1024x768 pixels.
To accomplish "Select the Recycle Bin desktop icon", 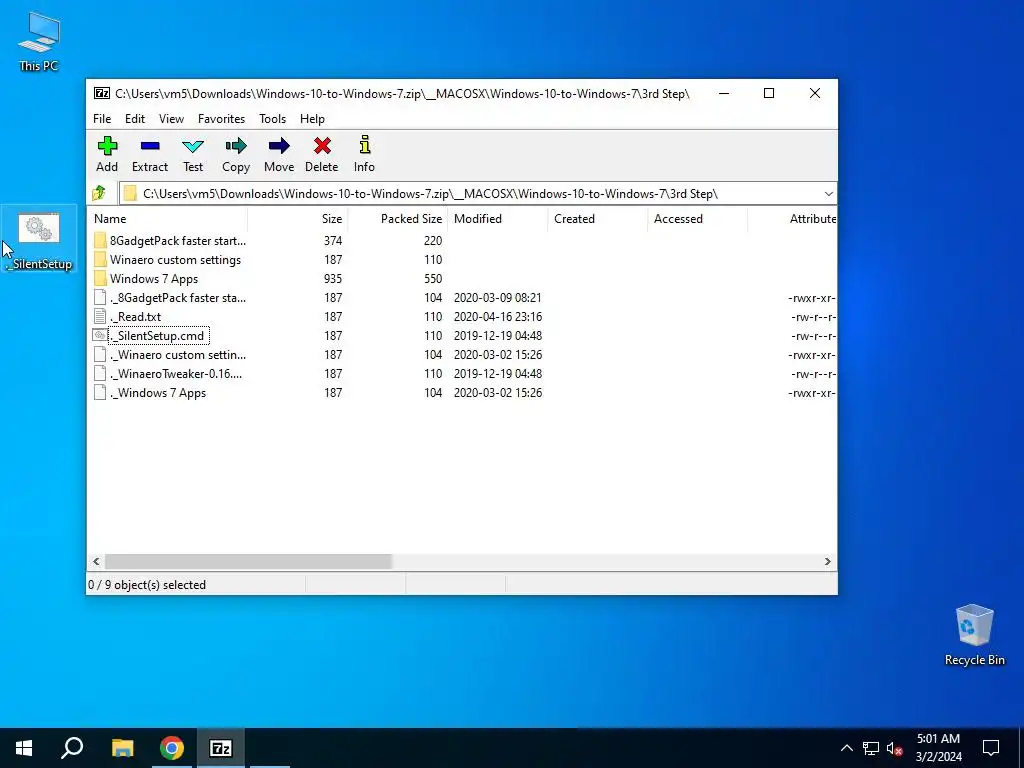I will (x=974, y=635).
